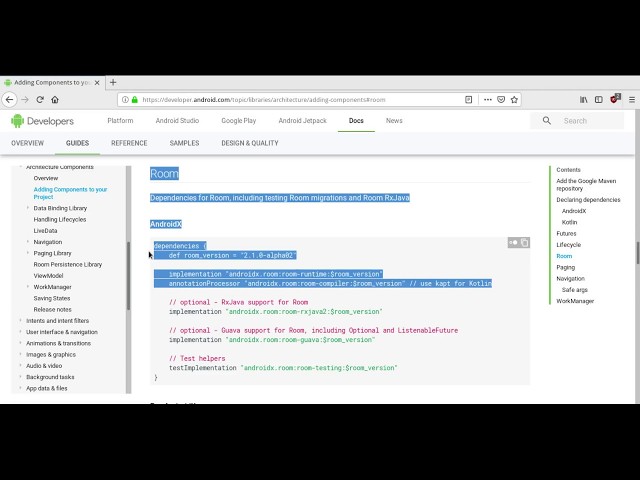The width and height of the screenshot is (640, 480).
Task: Open the sidebar Overview link
Action: point(46,178)
